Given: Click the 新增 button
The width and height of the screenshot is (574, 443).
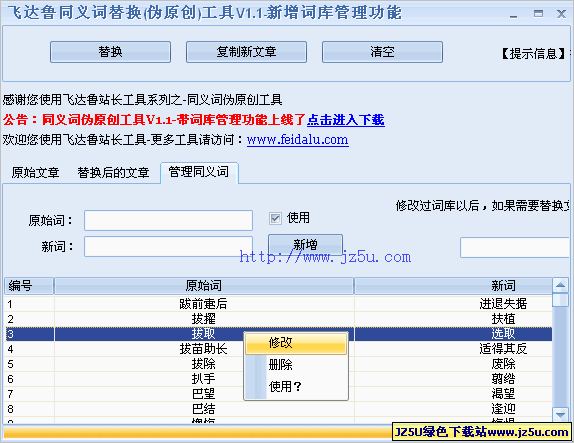Looking at the screenshot, I should pos(305,245).
